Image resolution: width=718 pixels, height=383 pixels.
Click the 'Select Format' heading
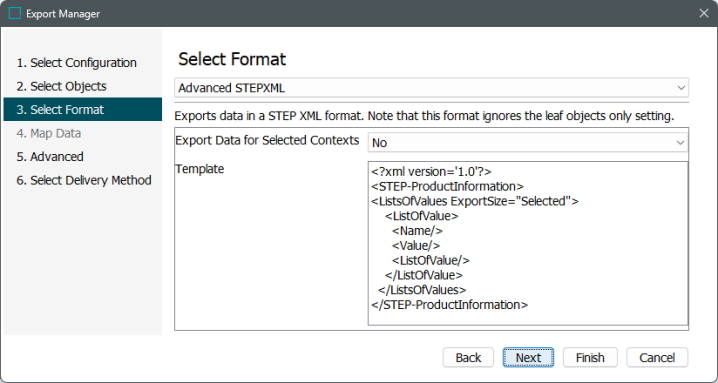(x=232, y=59)
